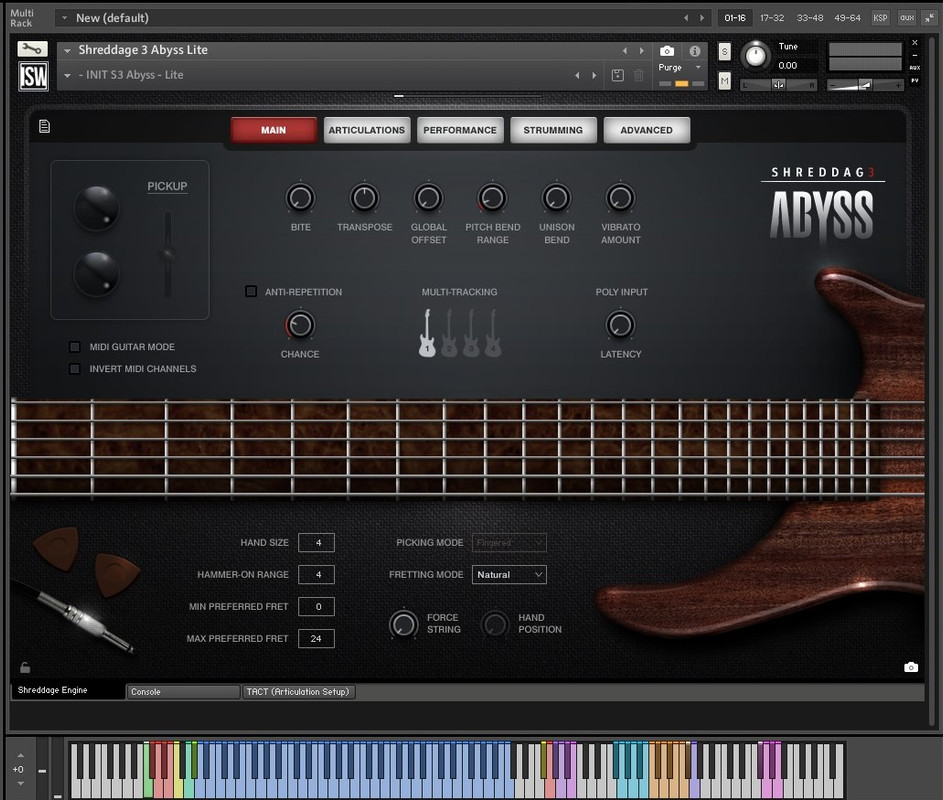Open notes document icon left of MAIN
943x800 pixels.
(44, 126)
